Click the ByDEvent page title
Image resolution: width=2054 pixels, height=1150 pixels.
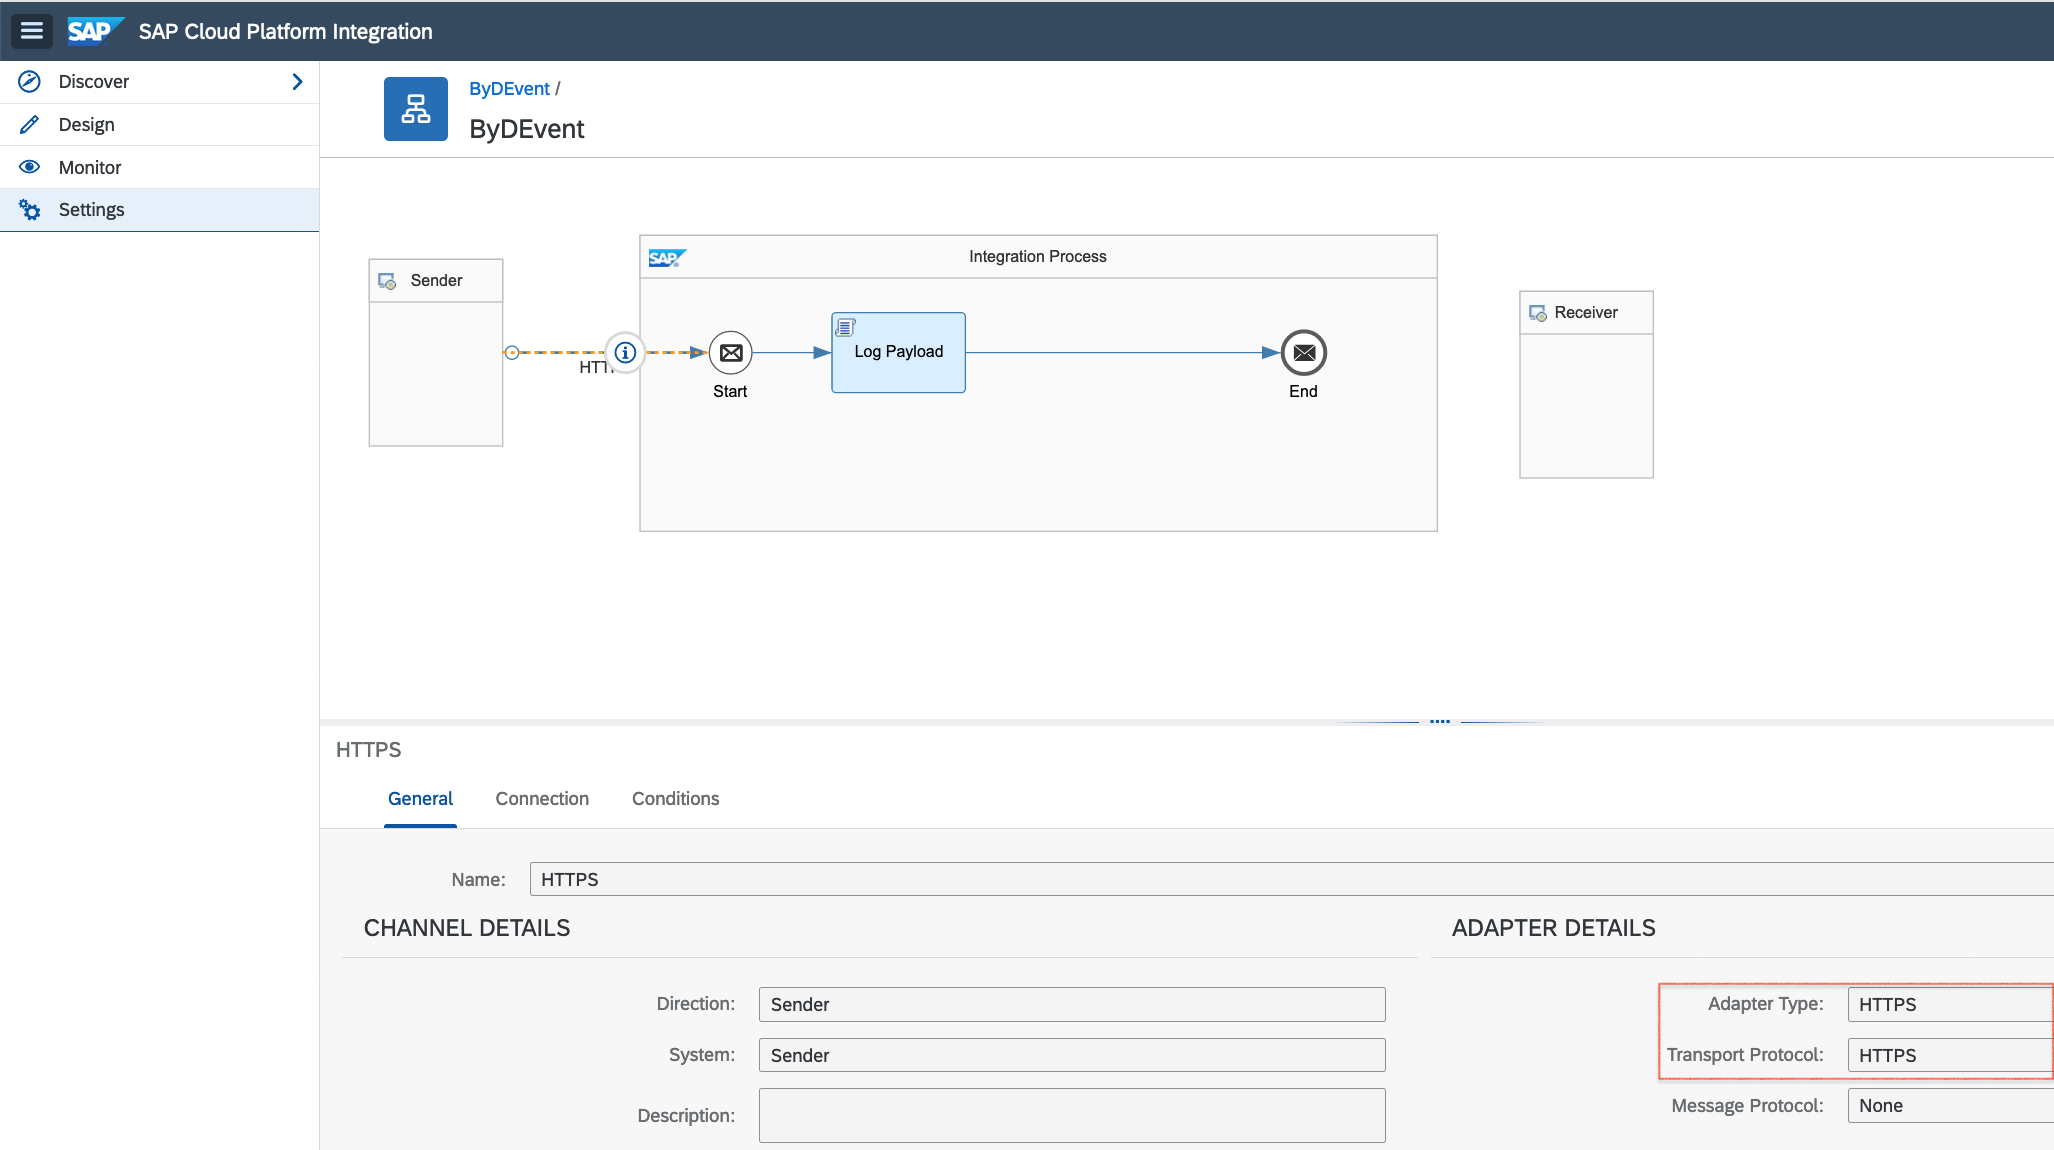click(527, 129)
